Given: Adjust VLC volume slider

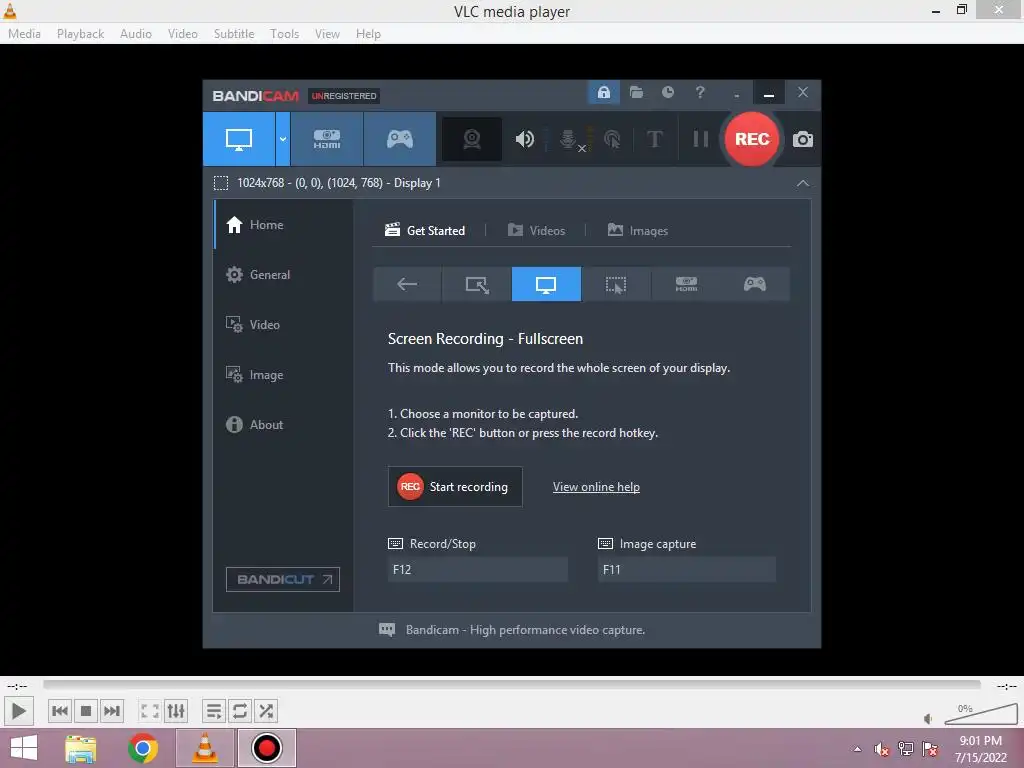Looking at the screenshot, I should tap(981, 714).
